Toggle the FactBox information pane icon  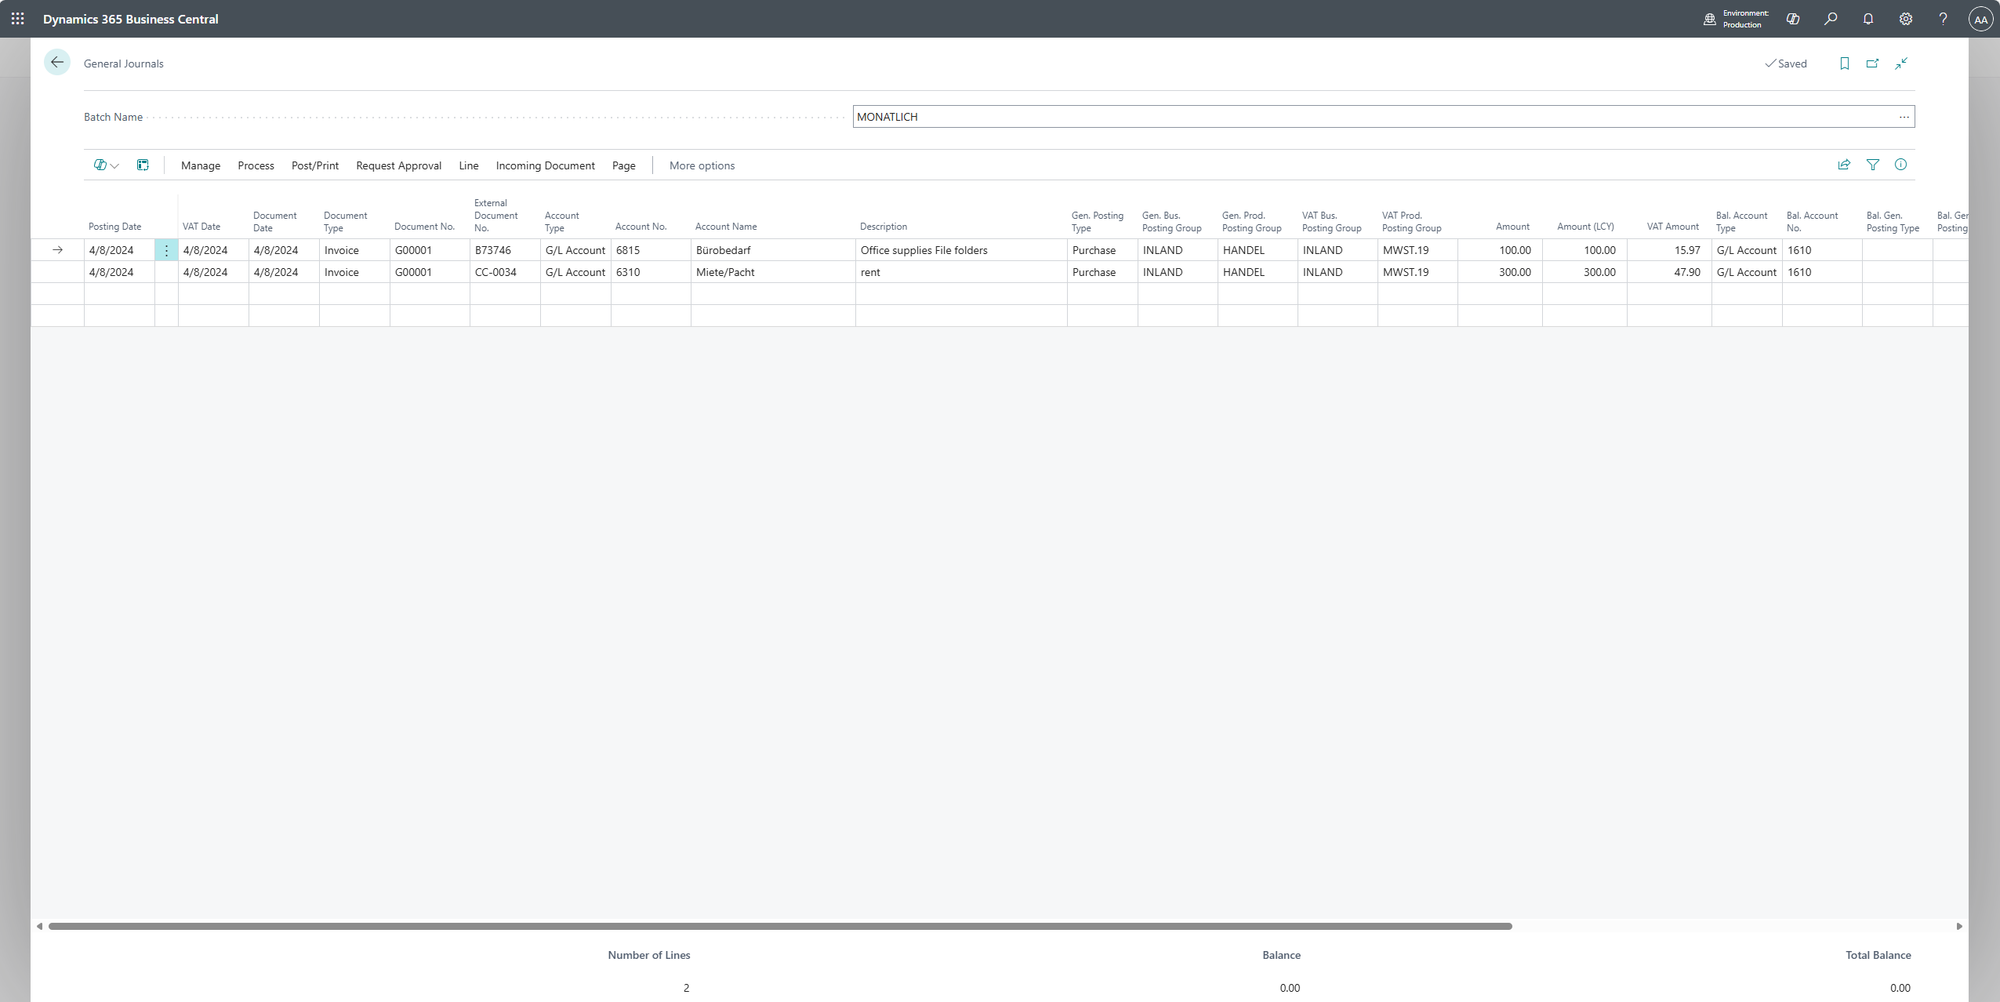tap(1901, 165)
